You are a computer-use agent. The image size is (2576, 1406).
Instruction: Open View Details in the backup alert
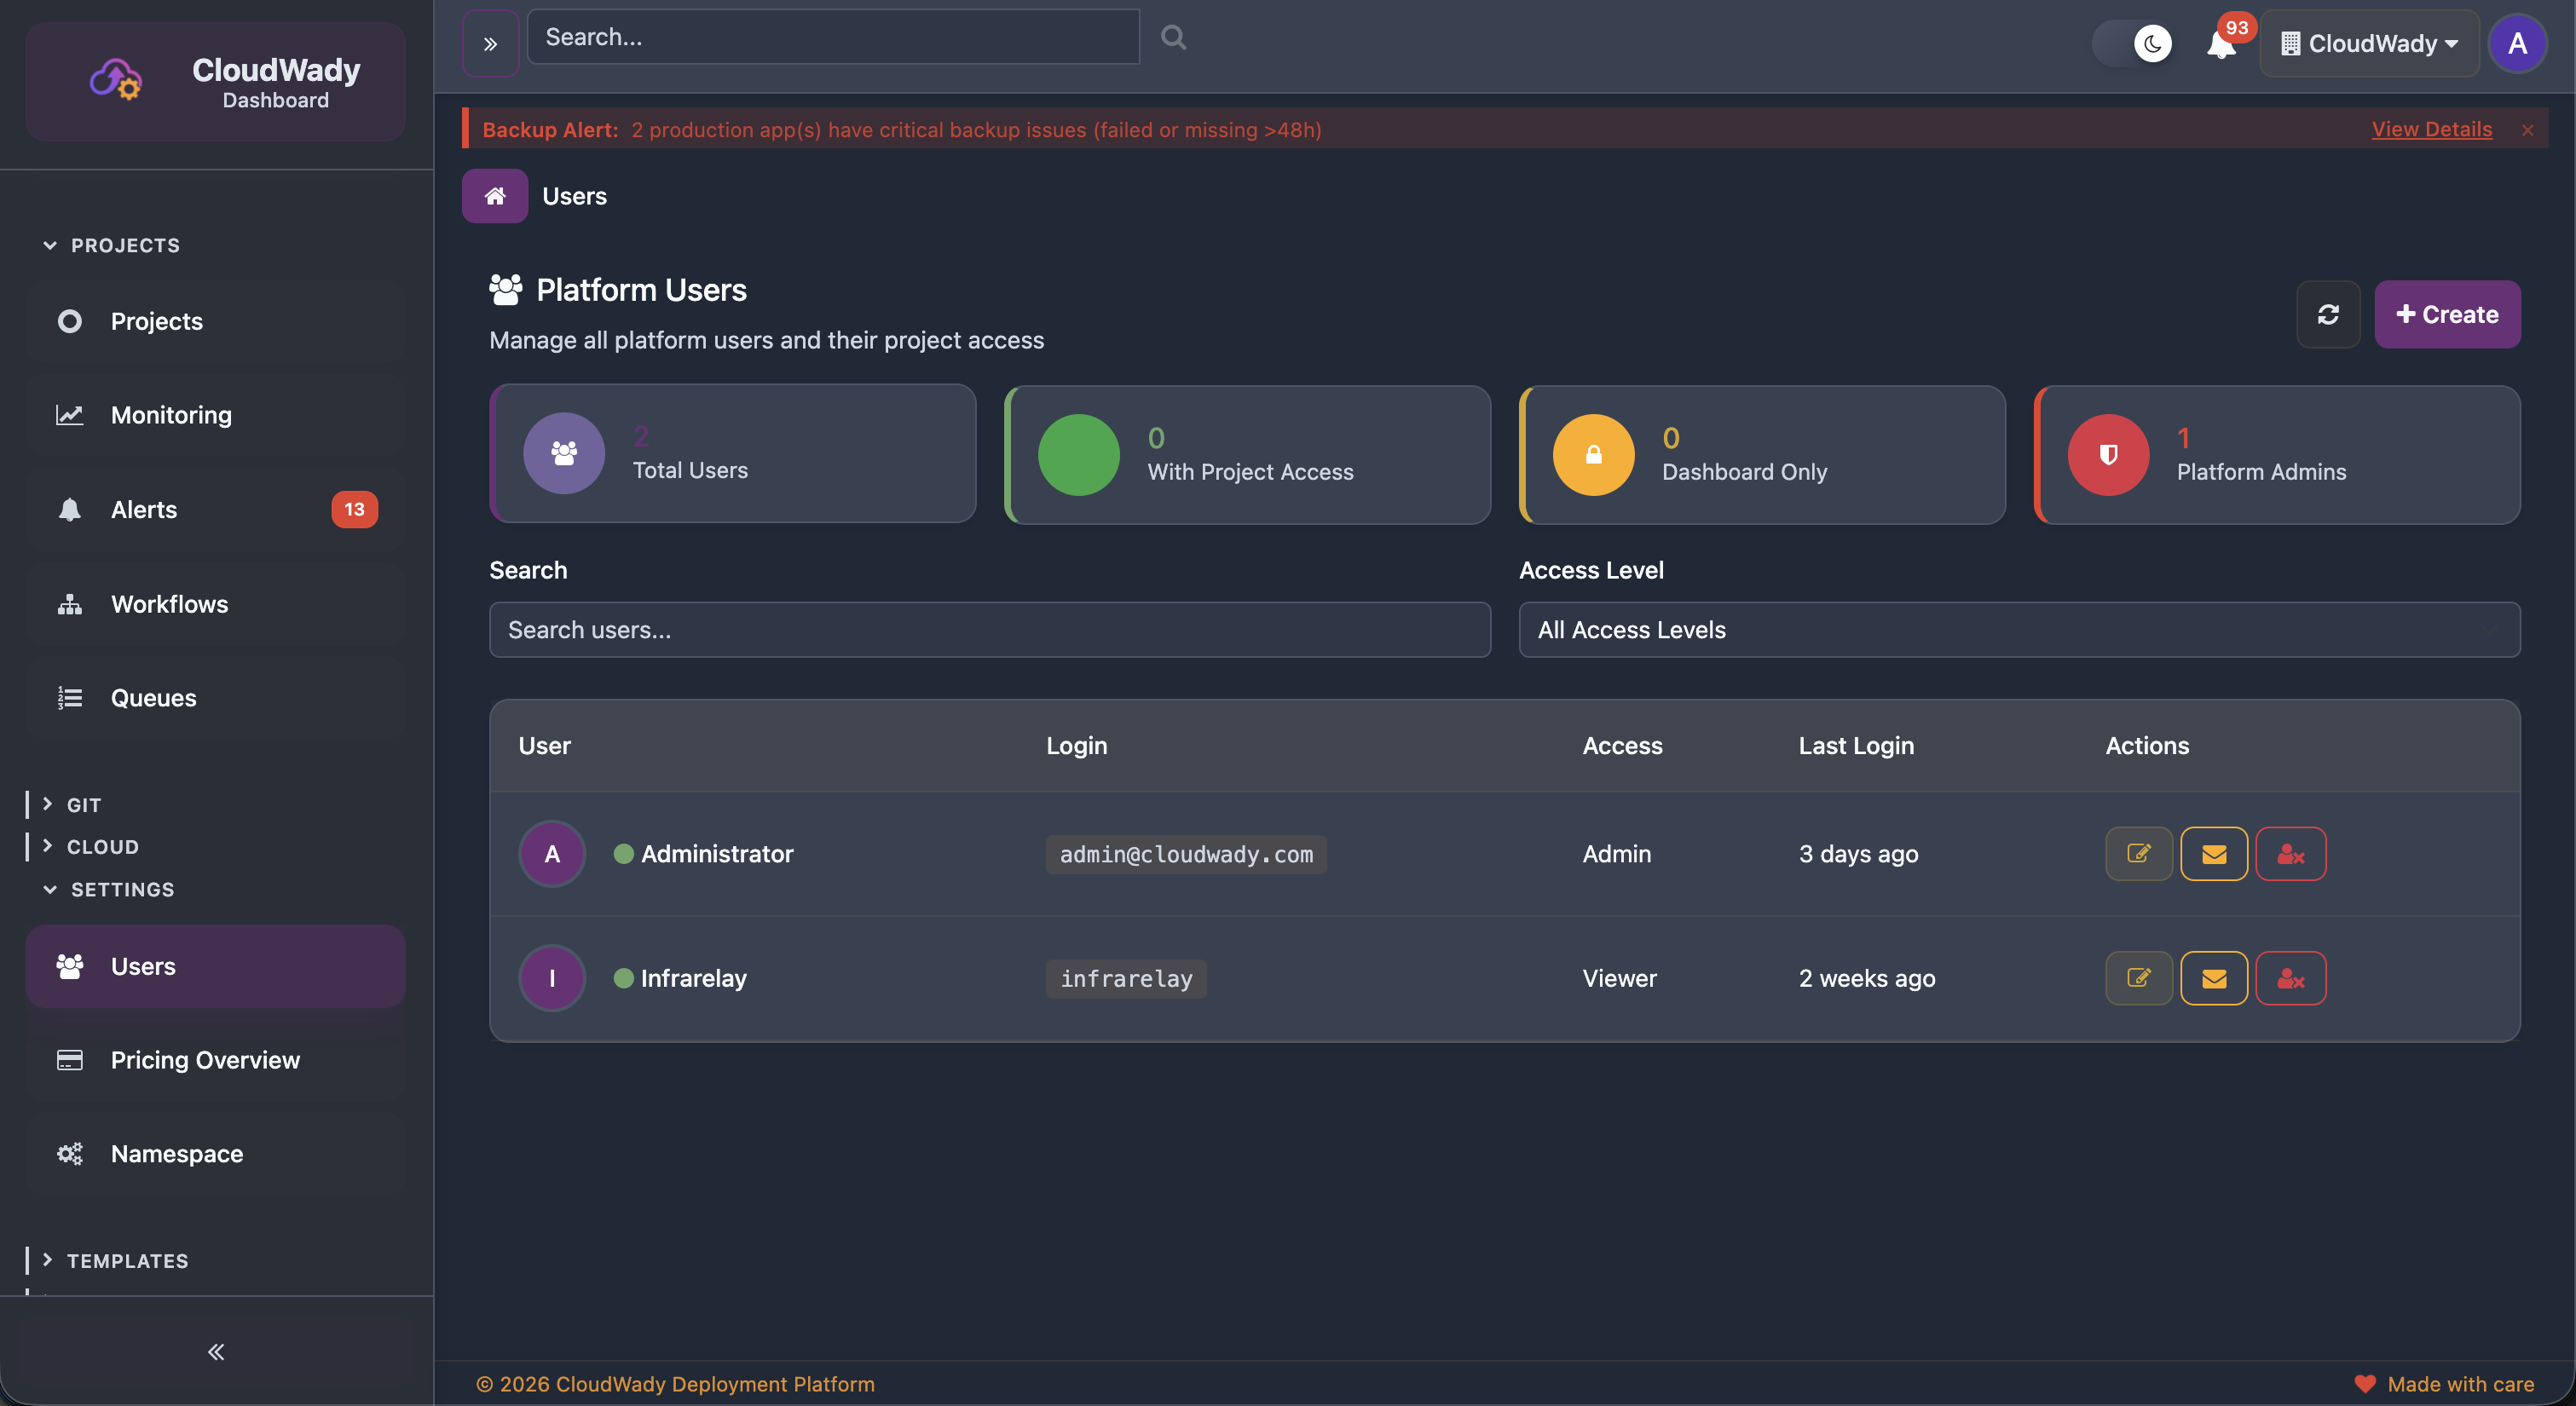pos(2431,129)
